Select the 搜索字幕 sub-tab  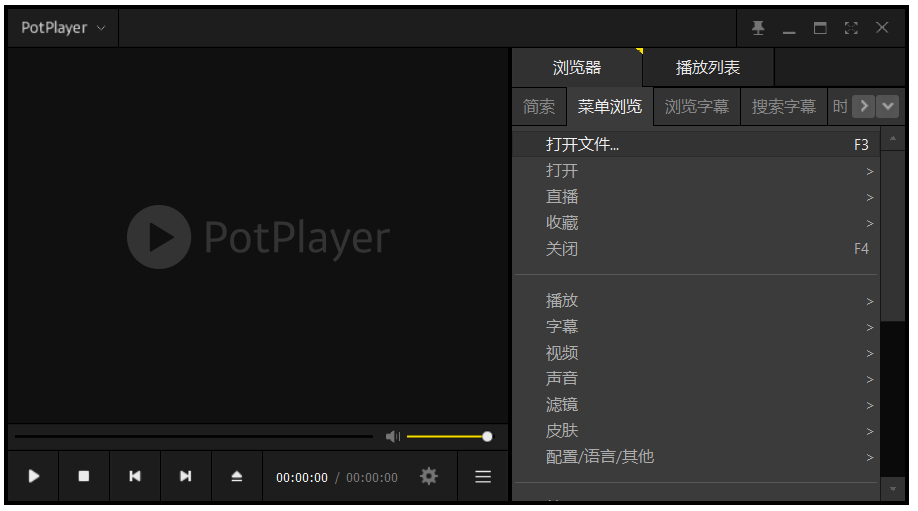[x=784, y=107]
